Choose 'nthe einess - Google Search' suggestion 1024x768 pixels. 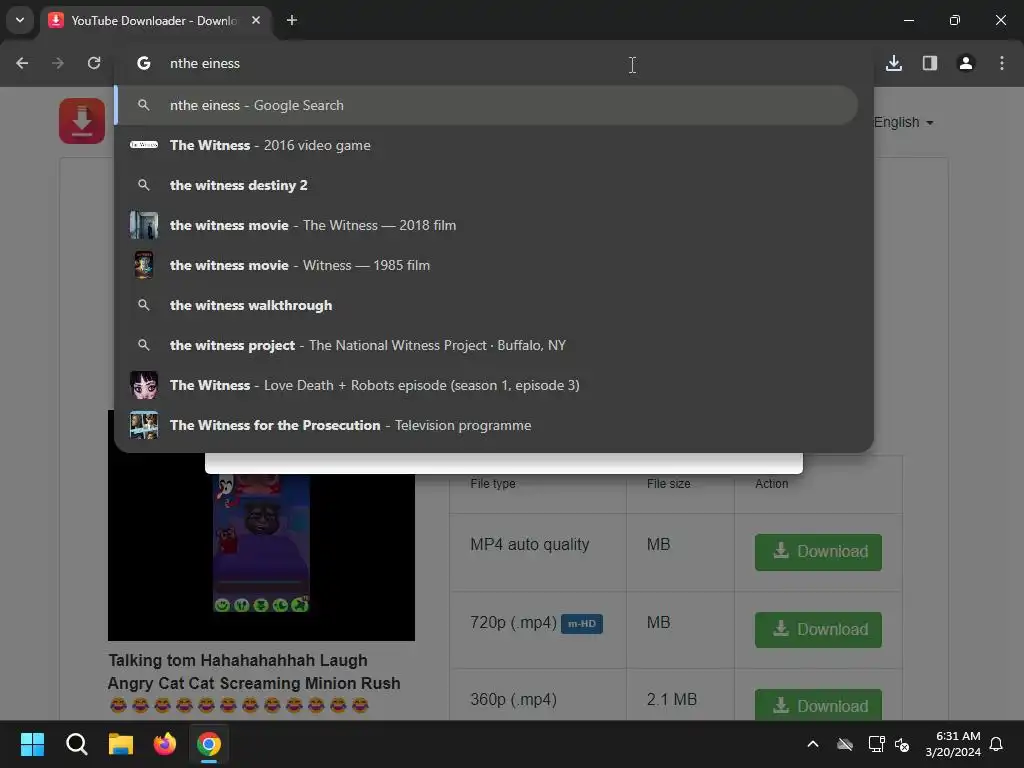coord(487,105)
